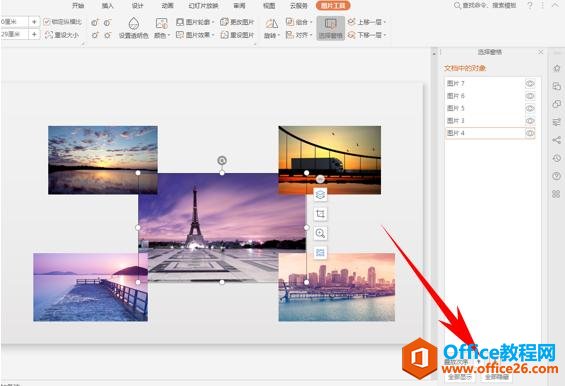Open the 动画 (Animation) ribbon tab

167,5
